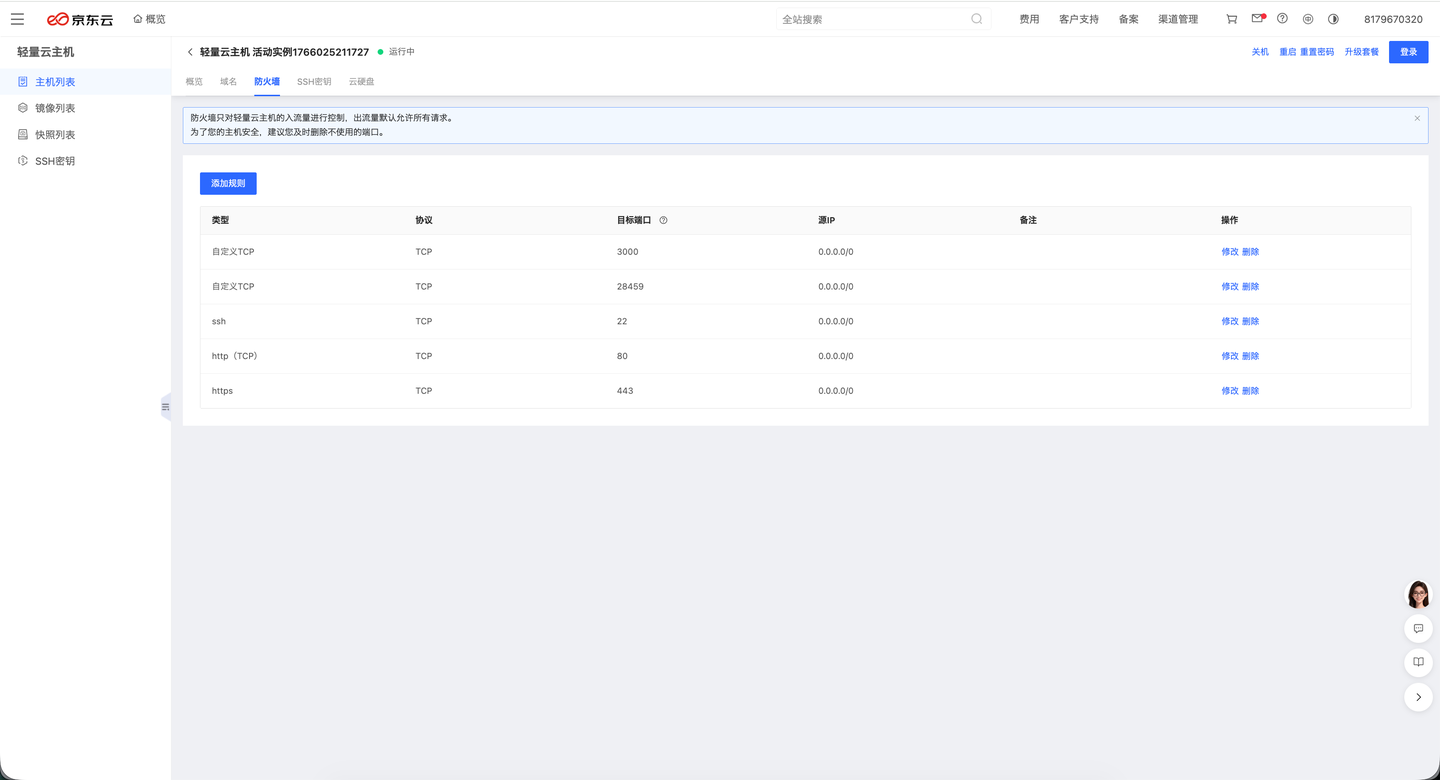Click 重置密码 link
The image size is (1440, 780).
[1317, 52]
